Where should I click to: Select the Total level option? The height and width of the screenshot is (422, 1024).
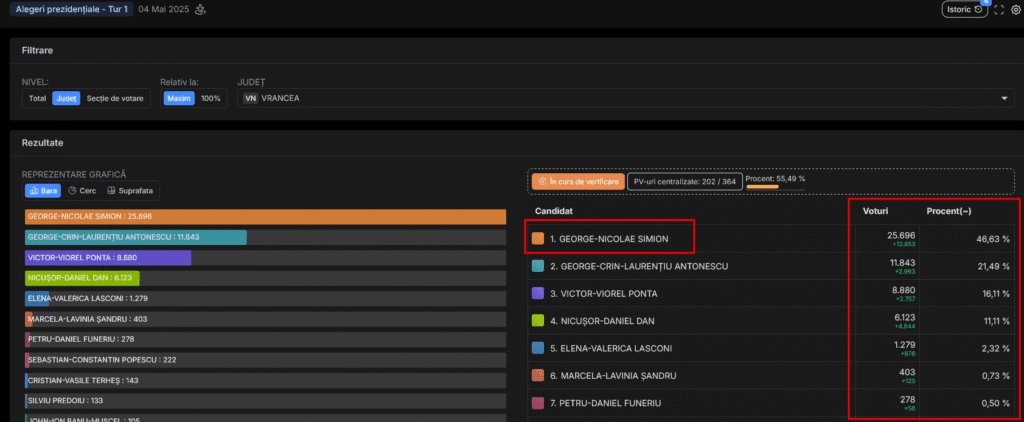(x=37, y=98)
